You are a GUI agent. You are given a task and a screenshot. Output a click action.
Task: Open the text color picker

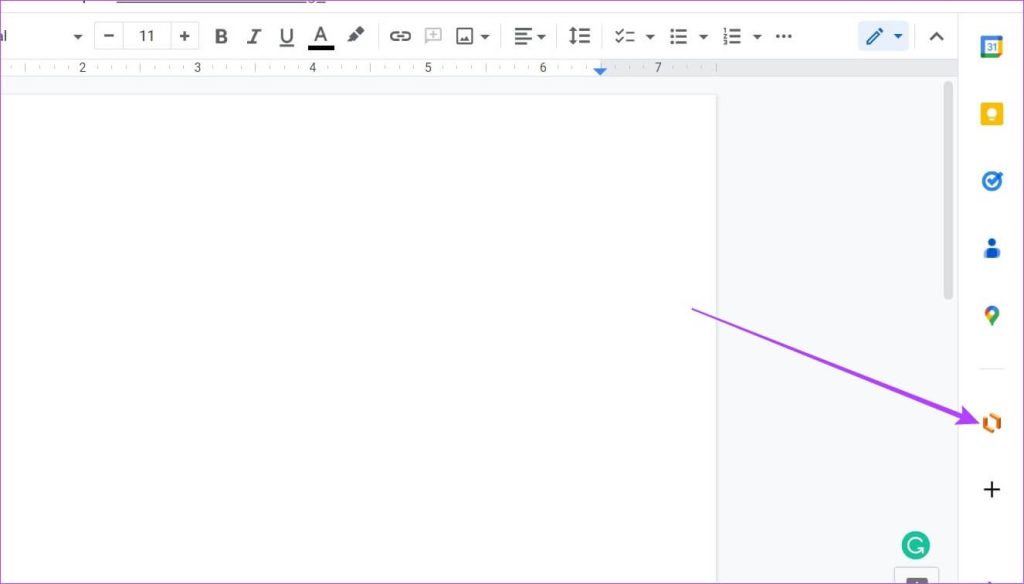pyautogui.click(x=321, y=37)
